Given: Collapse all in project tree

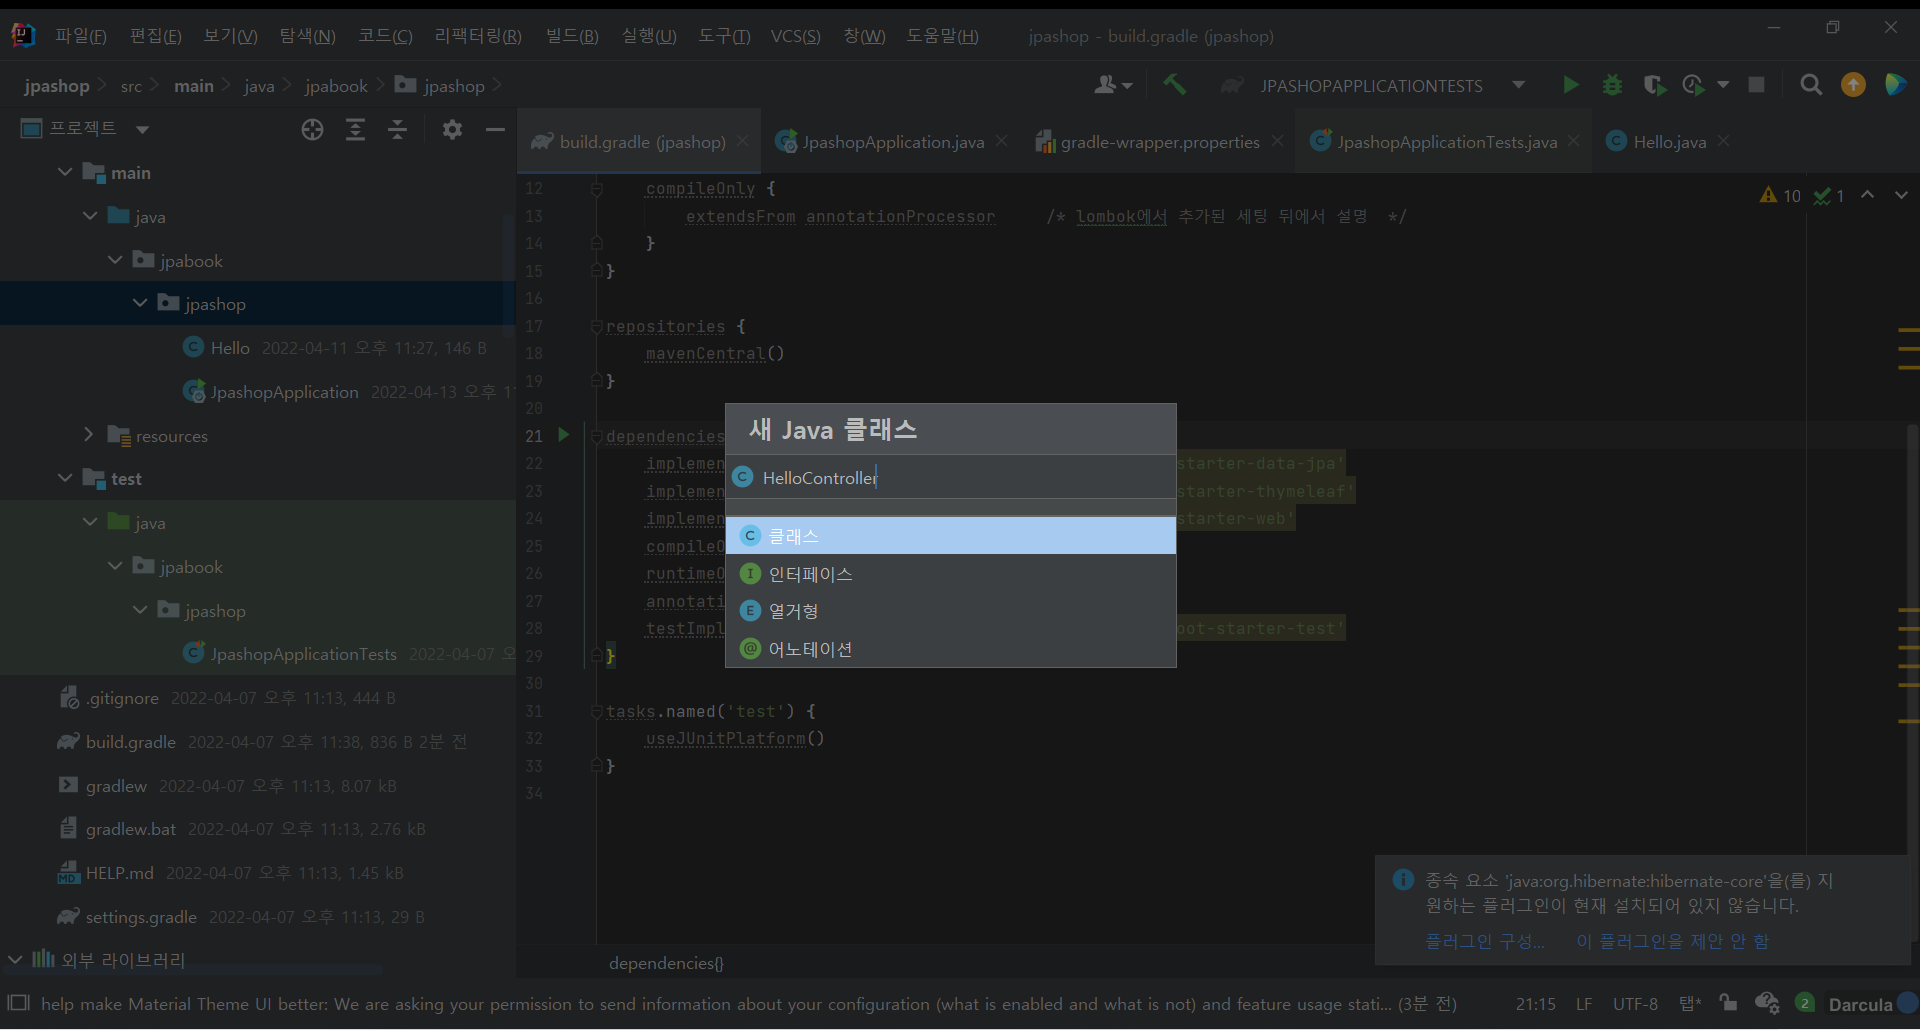Looking at the screenshot, I should (397, 129).
